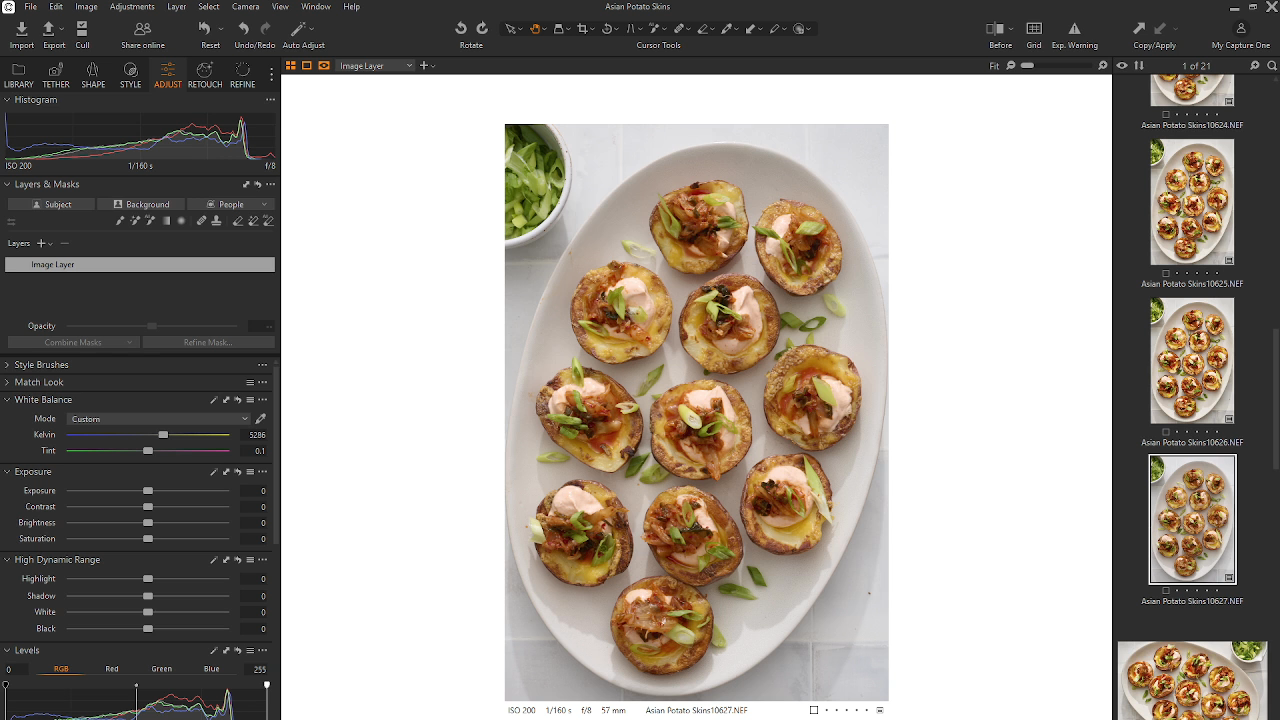
Task: Select the Pan hand cursor tool
Action: click(x=536, y=29)
